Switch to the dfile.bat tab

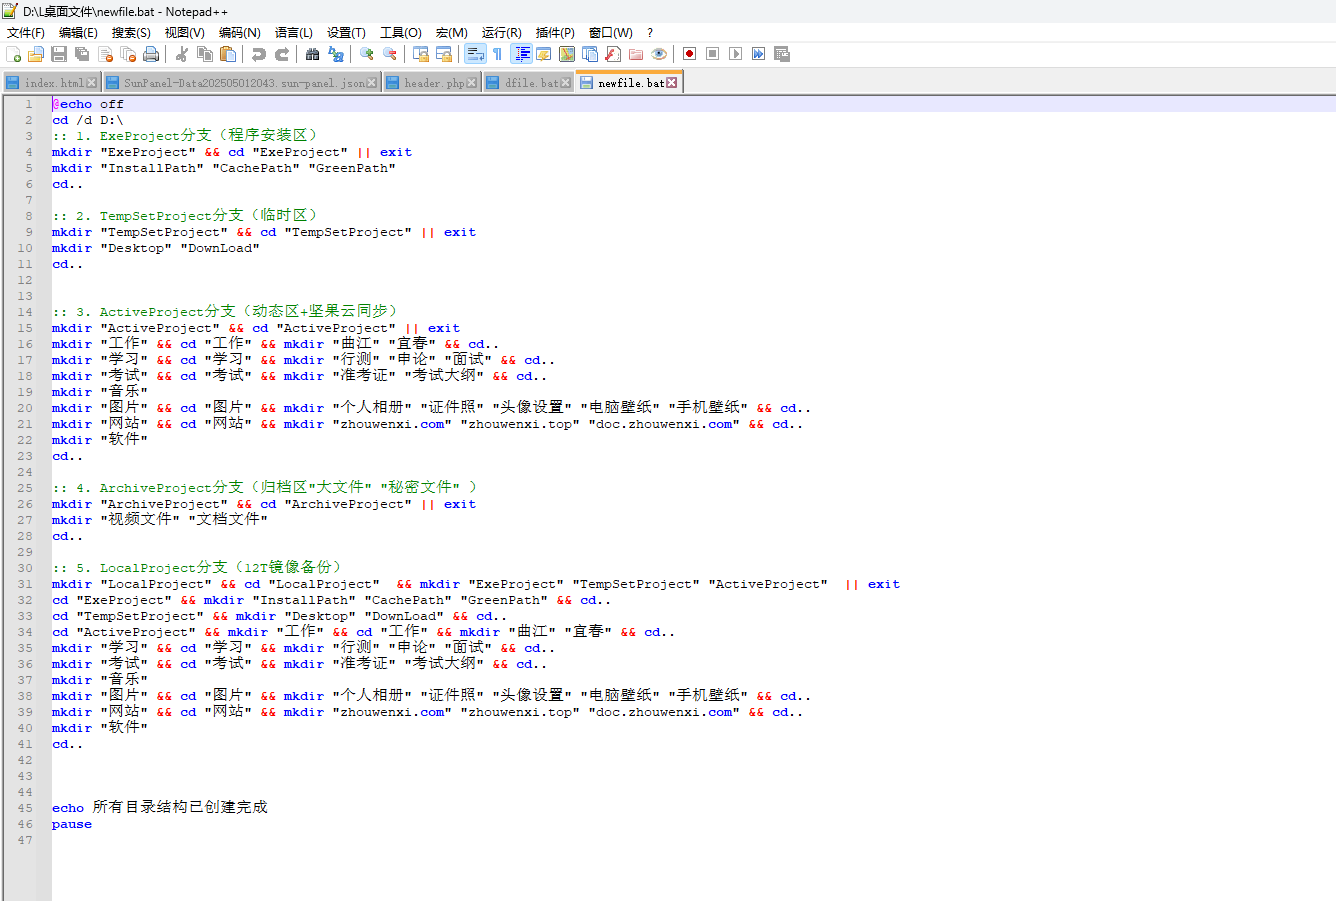529,83
